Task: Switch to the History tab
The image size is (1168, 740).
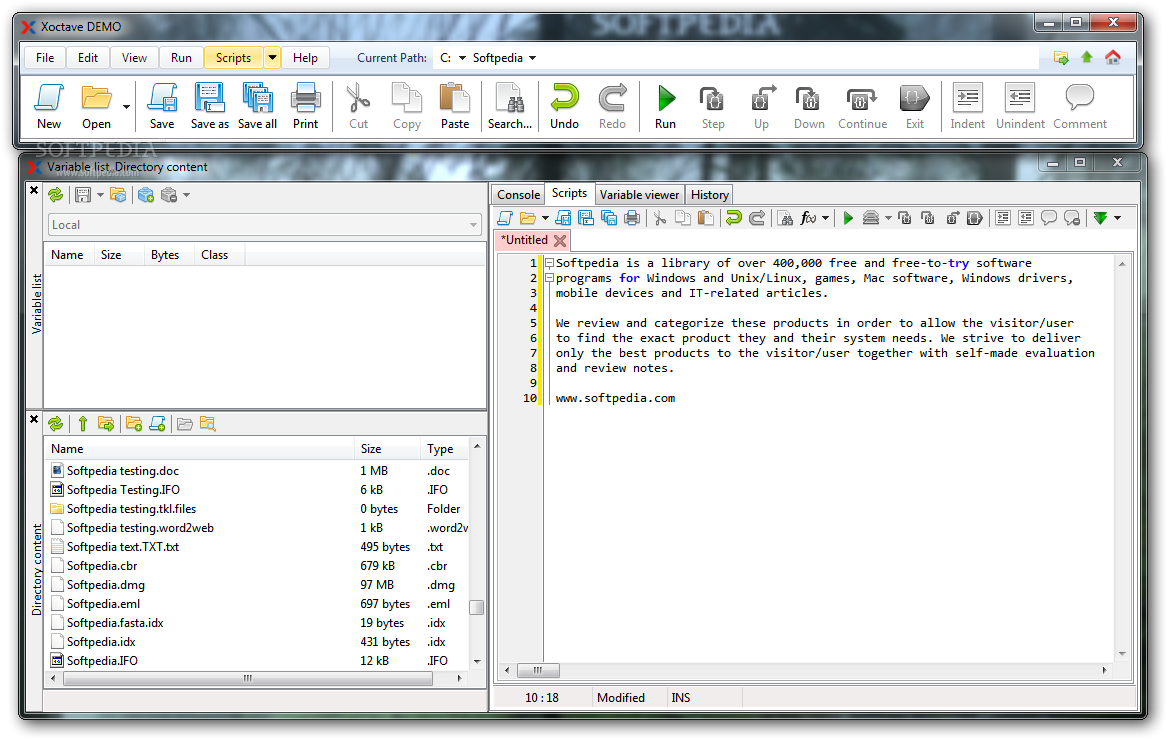Action: tap(709, 195)
